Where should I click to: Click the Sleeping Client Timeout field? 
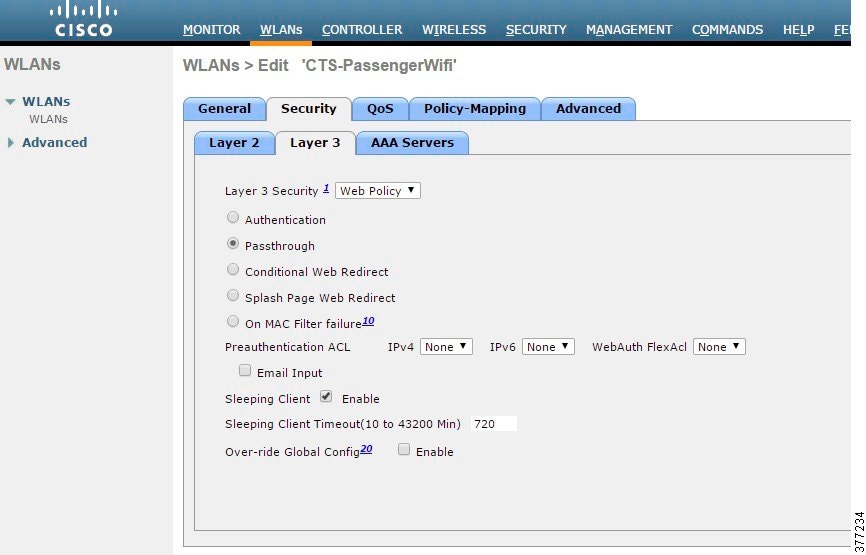pyautogui.click(x=494, y=424)
